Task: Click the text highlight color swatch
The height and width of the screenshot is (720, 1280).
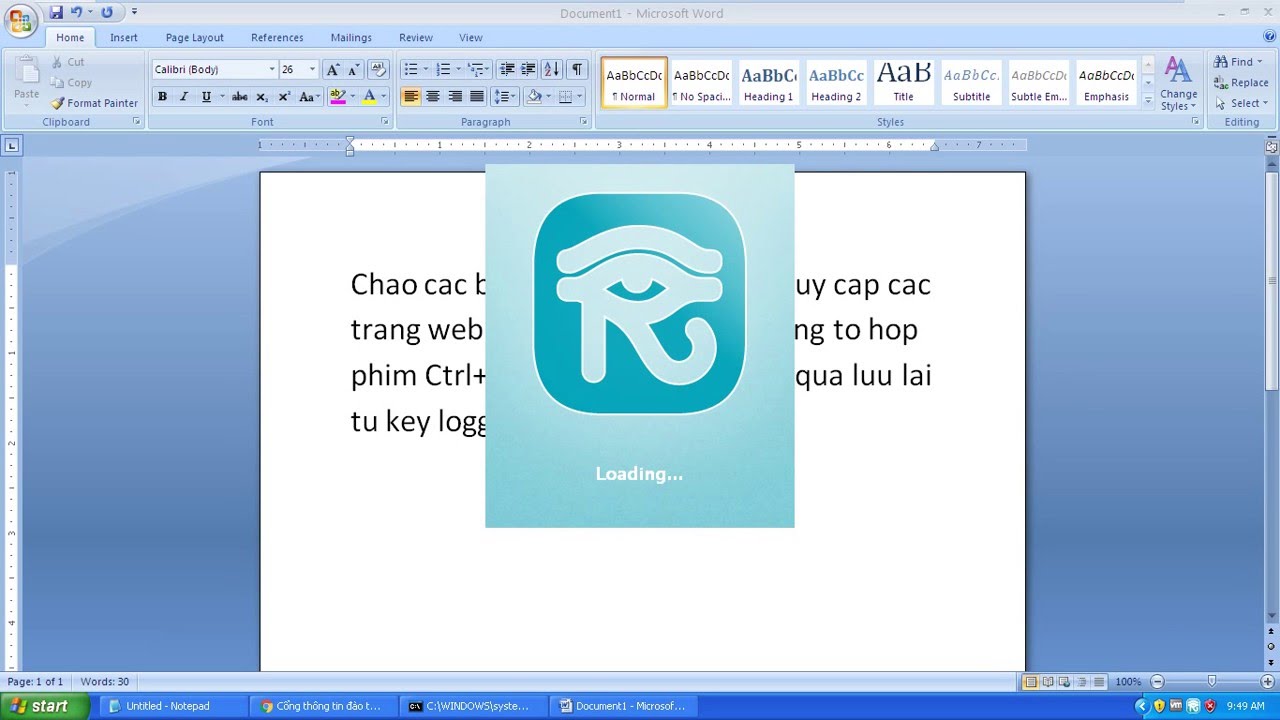Action: pyautogui.click(x=337, y=97)
